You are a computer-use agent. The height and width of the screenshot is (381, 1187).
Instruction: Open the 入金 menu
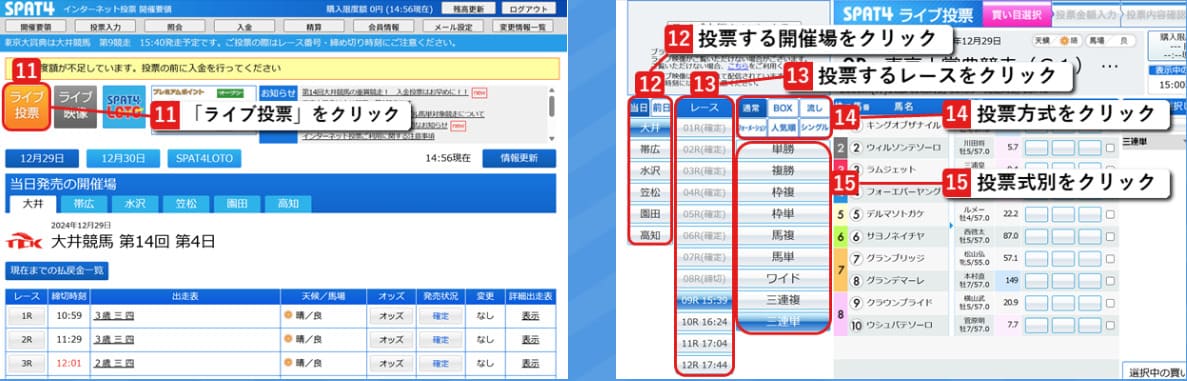tap(245, 27)
